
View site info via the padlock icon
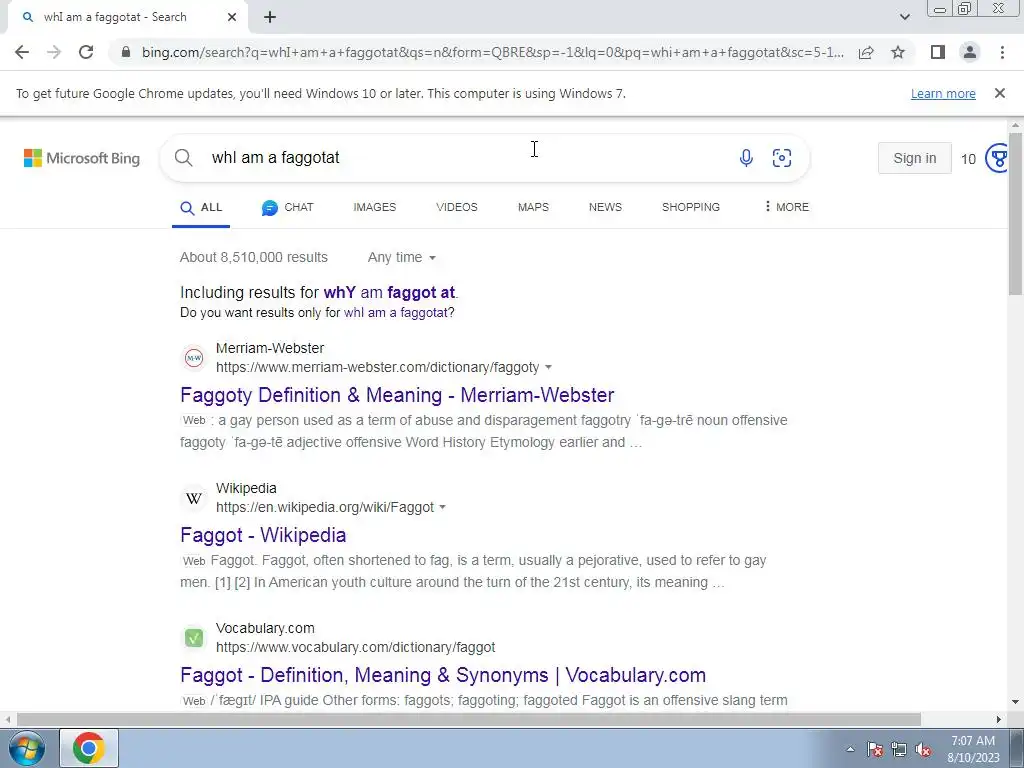pos(126,52)
